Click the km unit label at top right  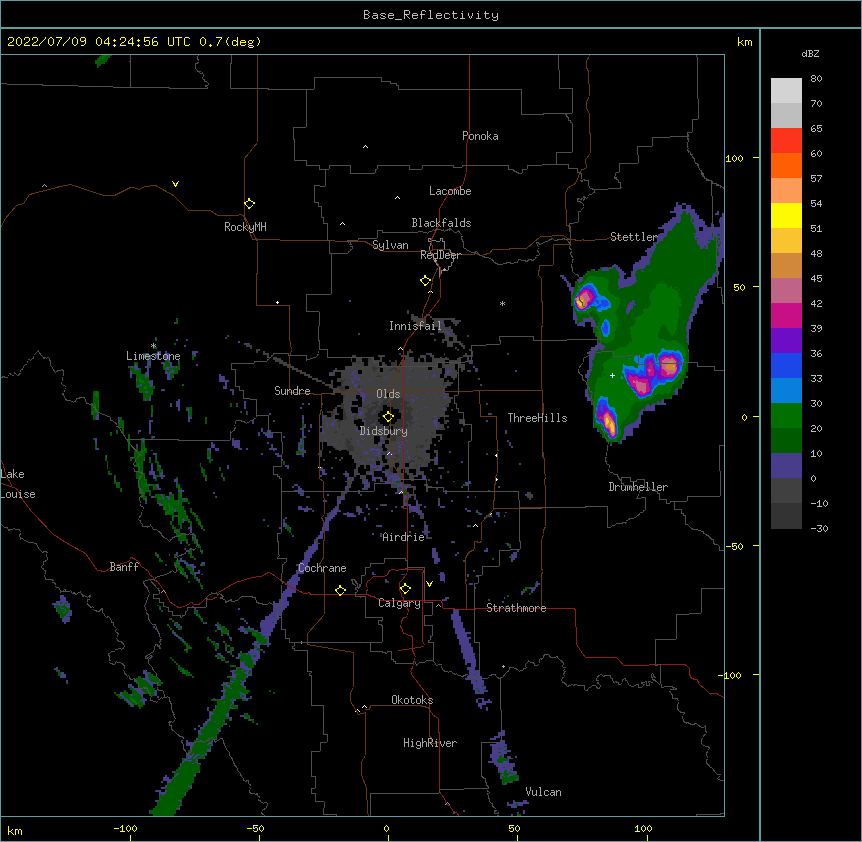coord(744,42)
